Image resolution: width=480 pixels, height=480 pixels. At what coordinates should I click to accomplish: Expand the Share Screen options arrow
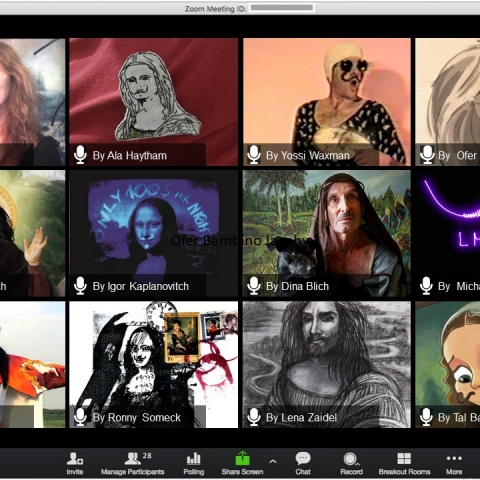click(273, 462)
